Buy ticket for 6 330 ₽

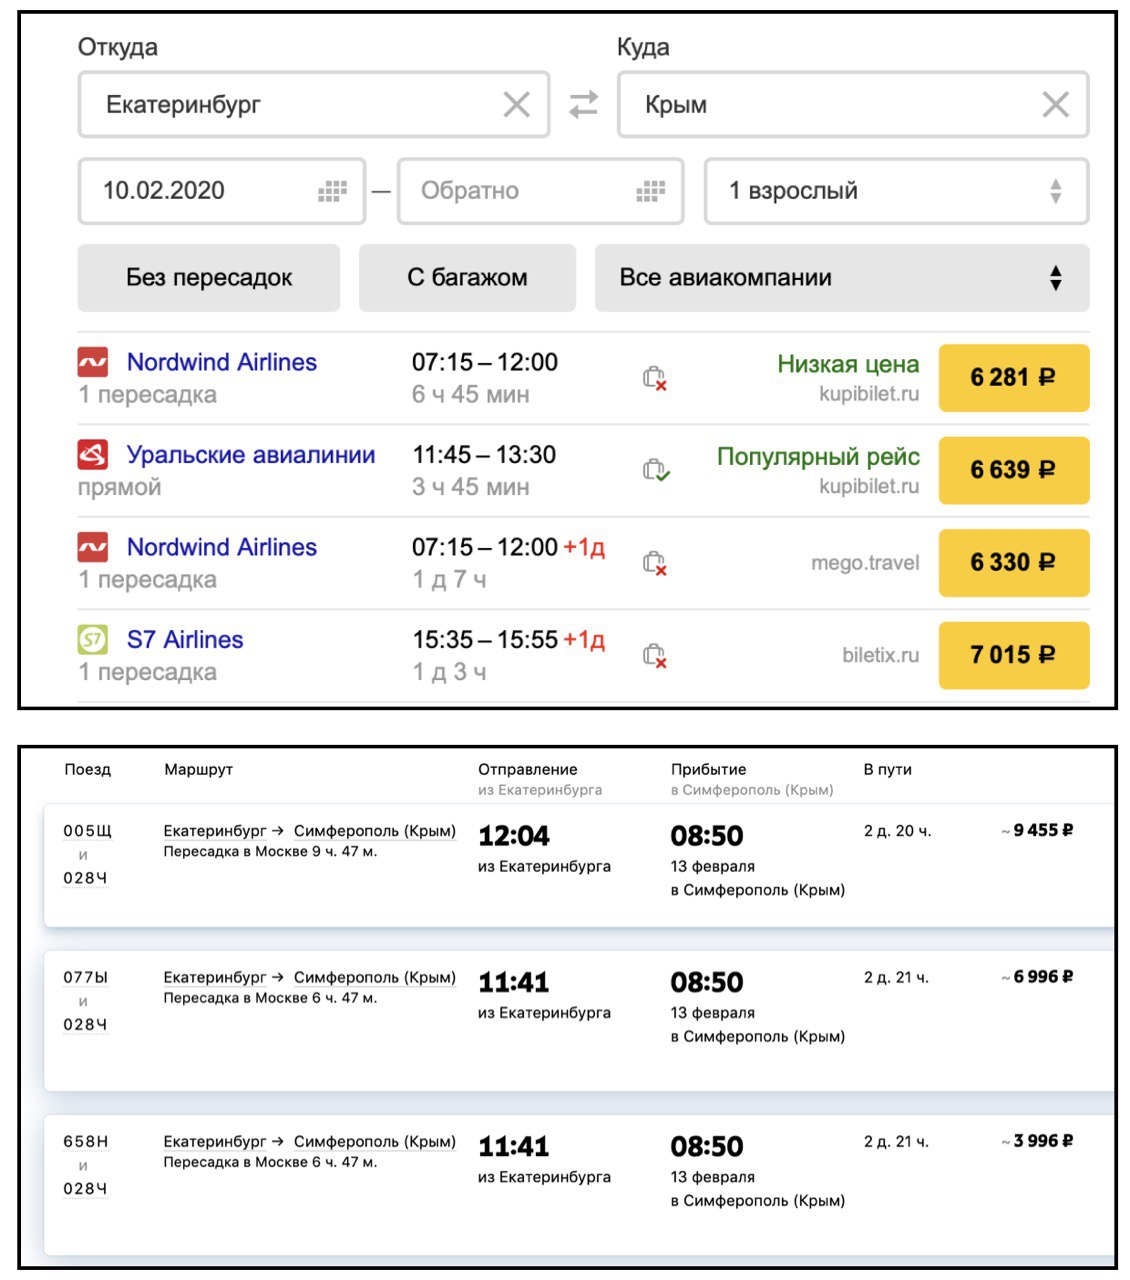click(x=1013, y=563)
